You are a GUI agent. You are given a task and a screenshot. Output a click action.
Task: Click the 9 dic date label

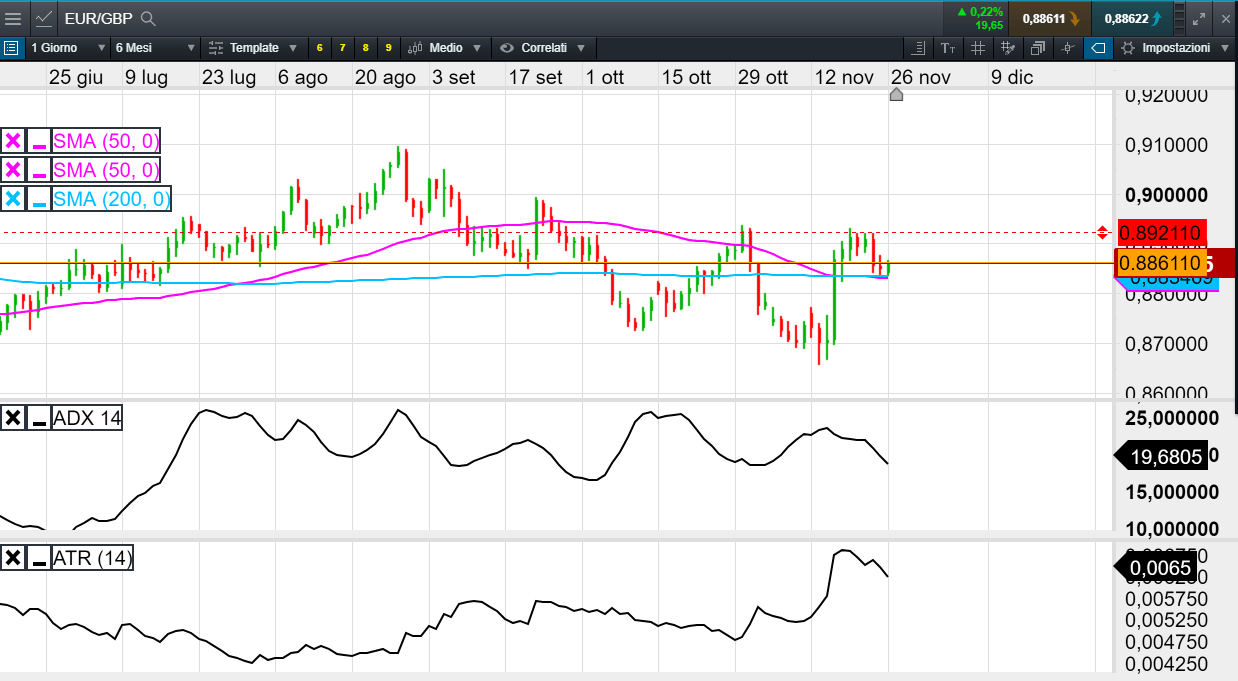(x=1012, y=77)
